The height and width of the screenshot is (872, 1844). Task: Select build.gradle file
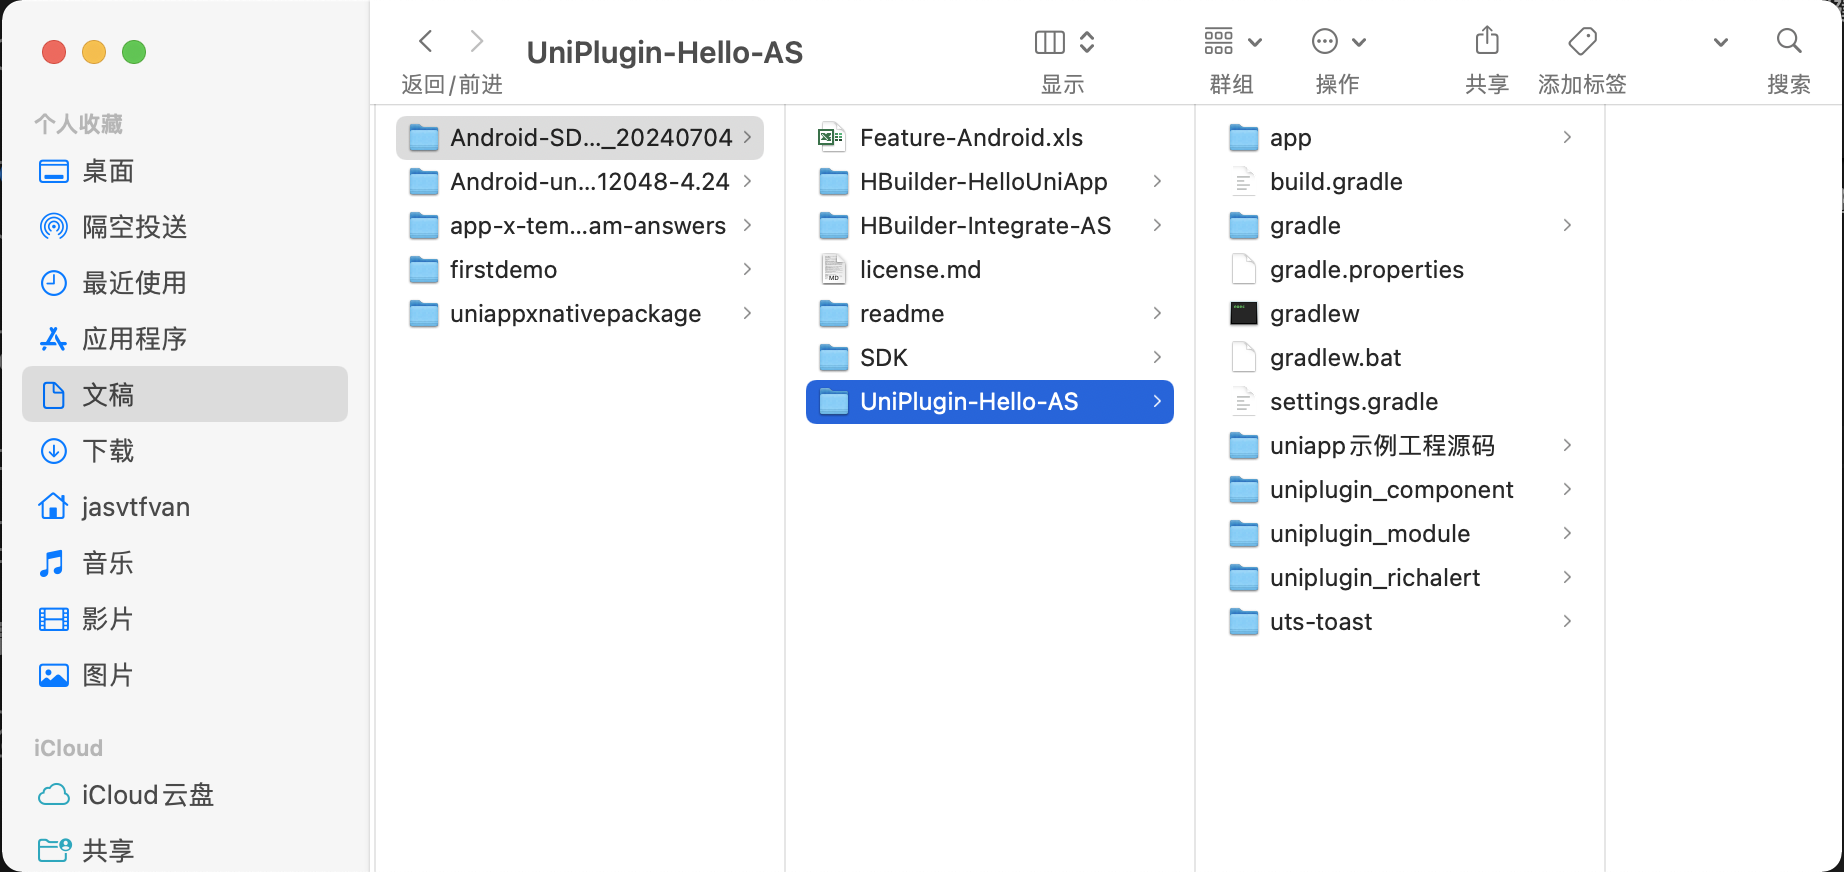click(1400, 182)
